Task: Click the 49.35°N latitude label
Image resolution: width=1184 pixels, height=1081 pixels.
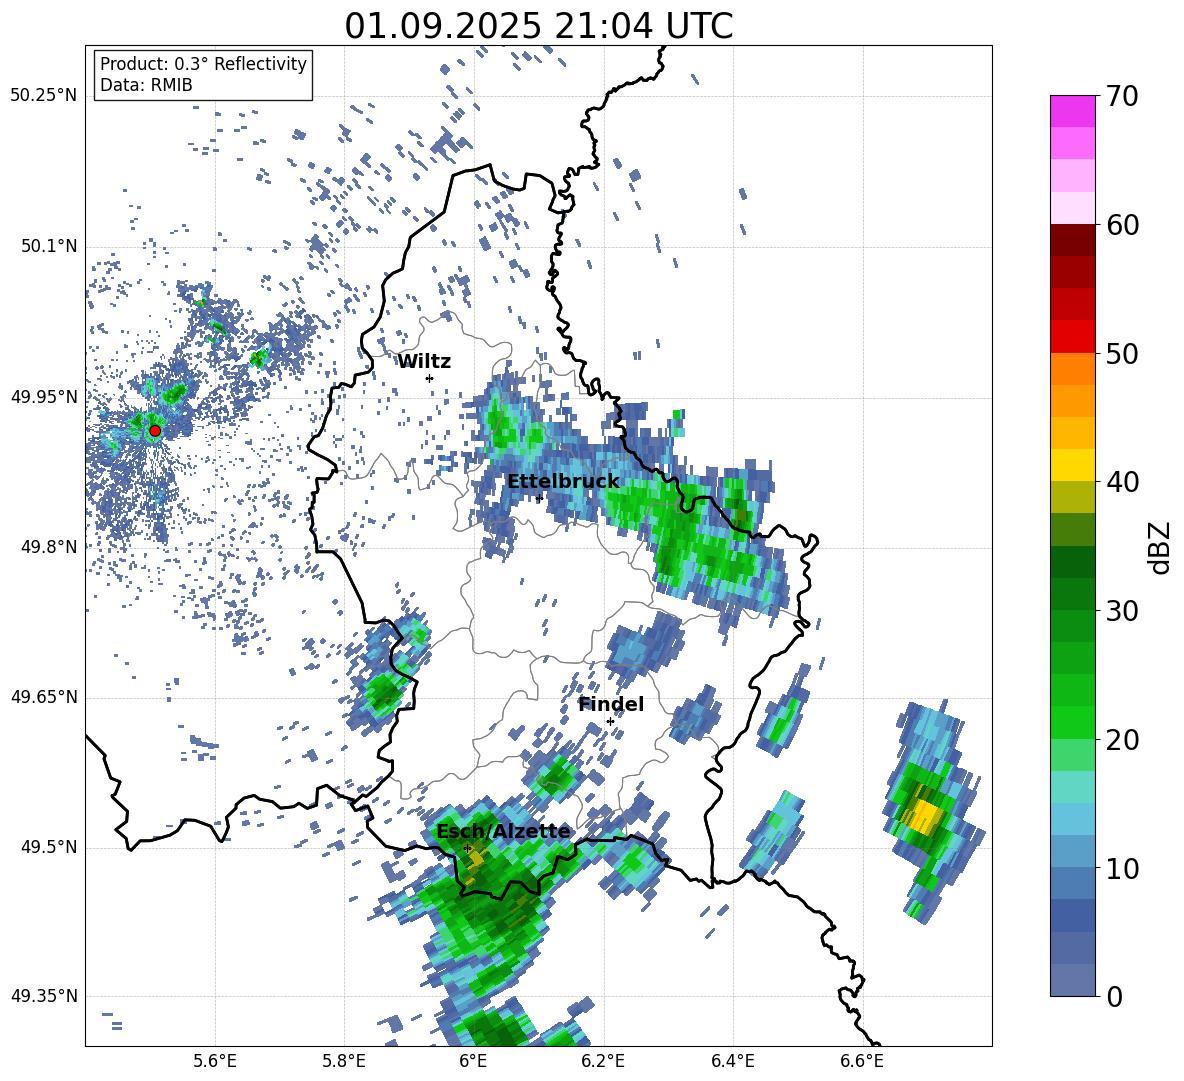Action: 44,996
